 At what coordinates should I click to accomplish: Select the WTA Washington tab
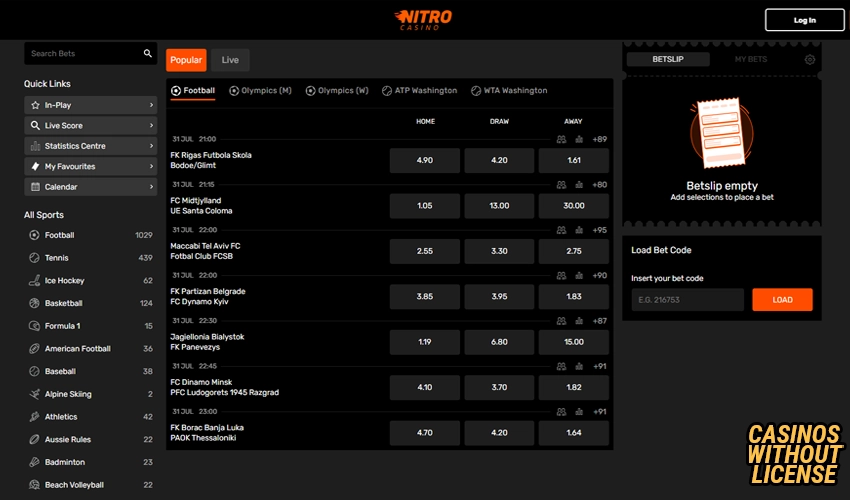point(509,91)
